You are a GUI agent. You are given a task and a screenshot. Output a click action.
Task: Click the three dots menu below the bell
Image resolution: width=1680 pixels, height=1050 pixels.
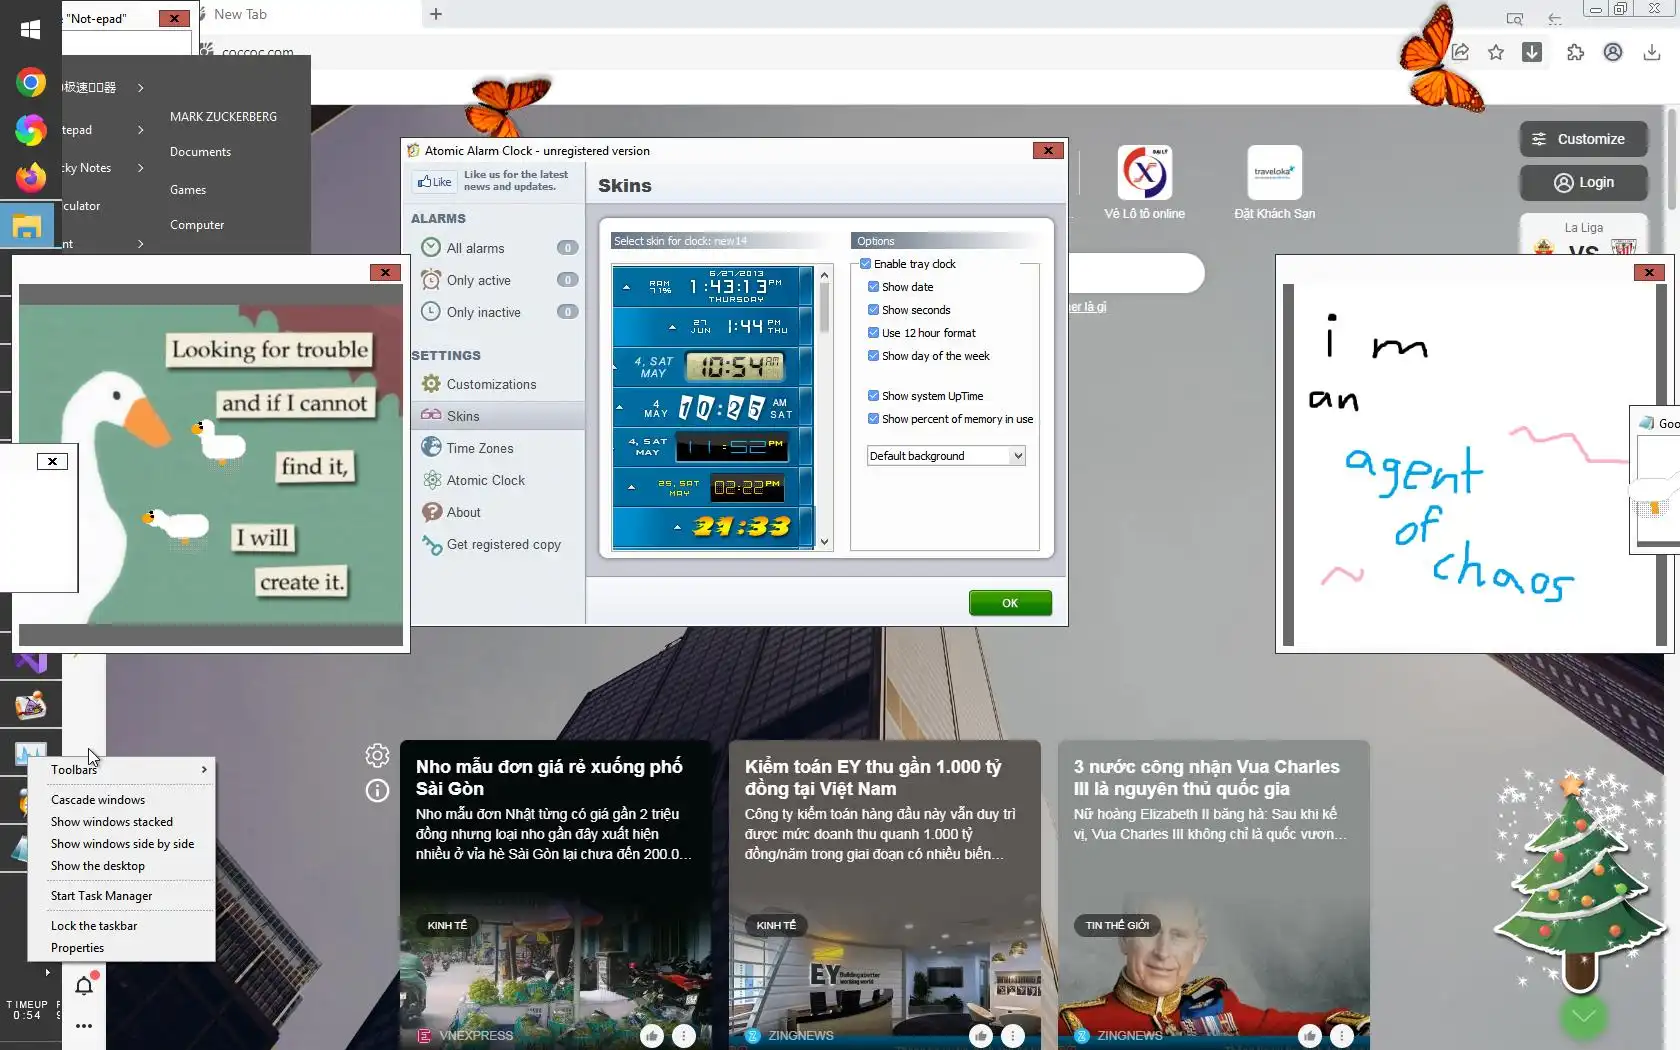coord(84,1025)
